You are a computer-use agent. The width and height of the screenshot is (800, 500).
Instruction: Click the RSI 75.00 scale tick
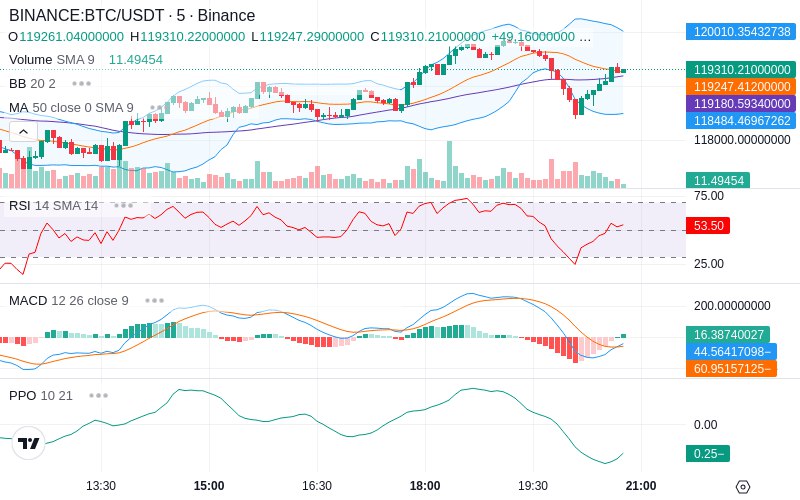(x=709, y=196)
